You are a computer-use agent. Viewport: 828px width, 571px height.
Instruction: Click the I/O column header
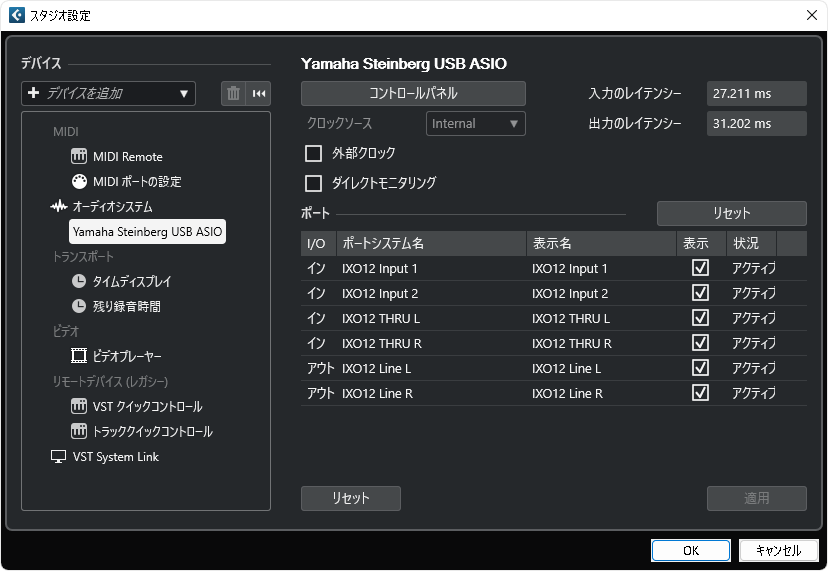318,244
